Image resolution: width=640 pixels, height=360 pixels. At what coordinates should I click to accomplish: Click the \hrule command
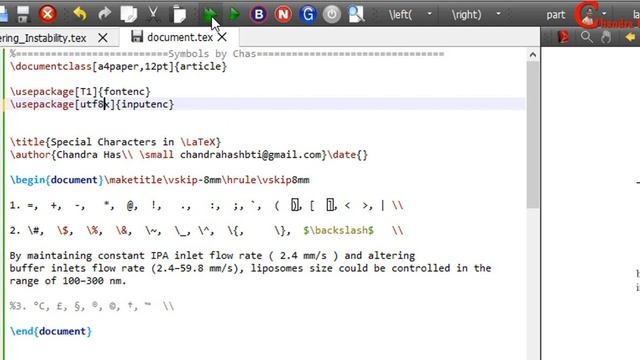coord(239,180)
